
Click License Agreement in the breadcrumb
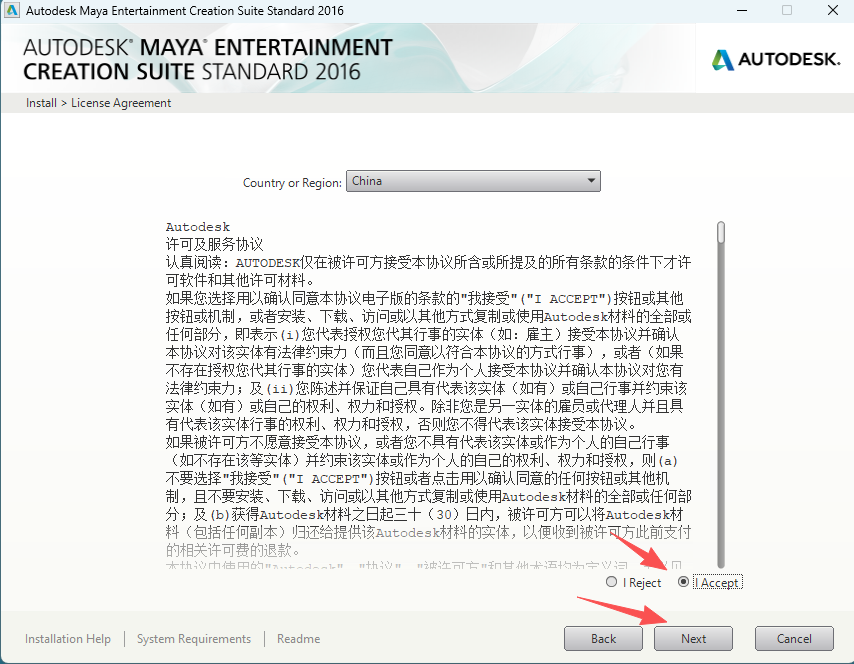point(120,102)
